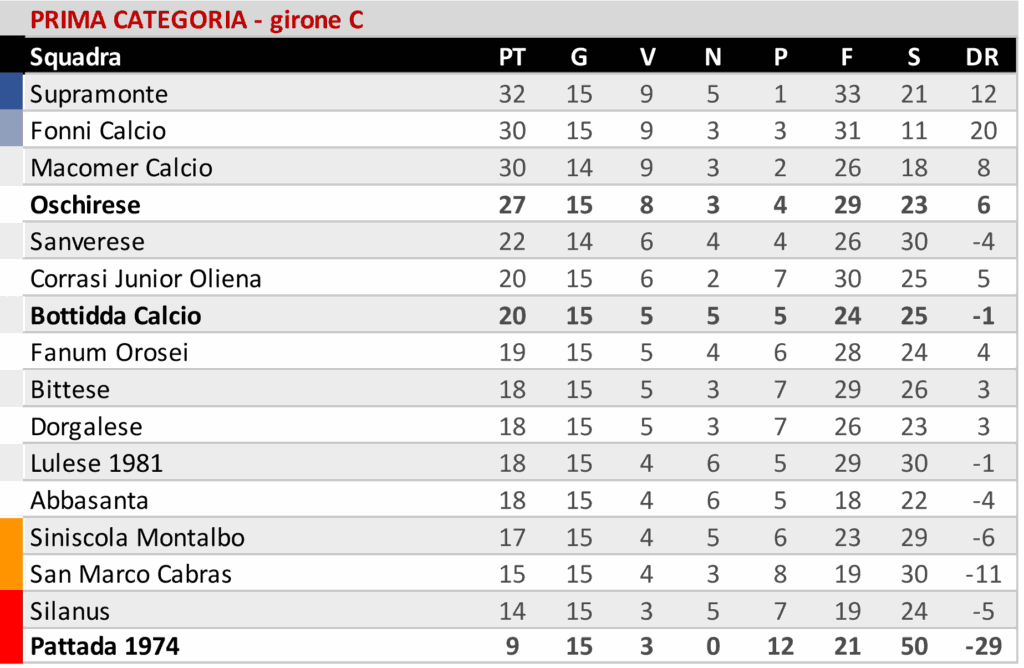Click the orange marker beside Siniscola Montalbo
The height and width of the screenshot is (668, 1024).
[x=11, y=553]
